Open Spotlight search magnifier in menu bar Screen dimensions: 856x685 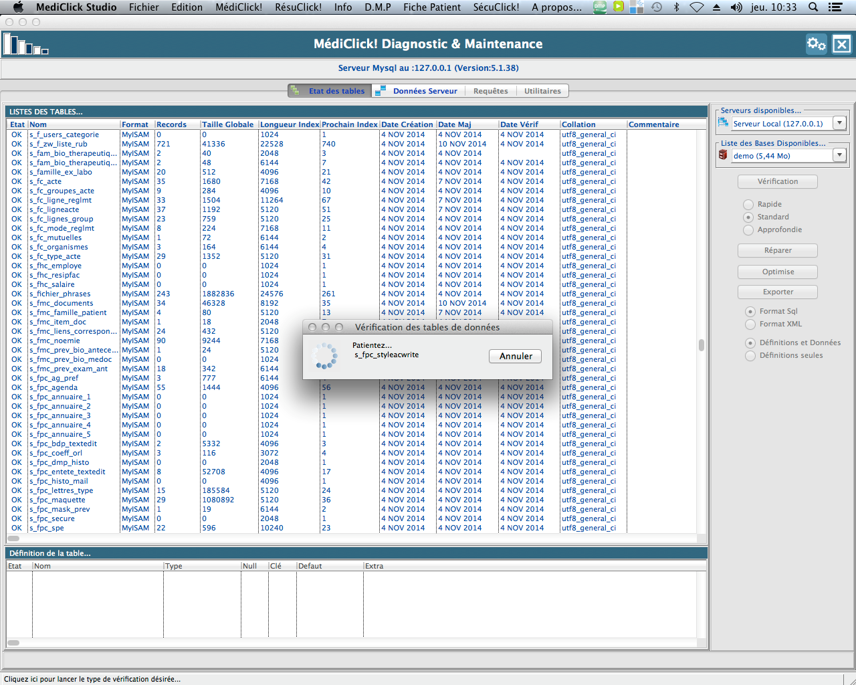click(x=813, y=7)
